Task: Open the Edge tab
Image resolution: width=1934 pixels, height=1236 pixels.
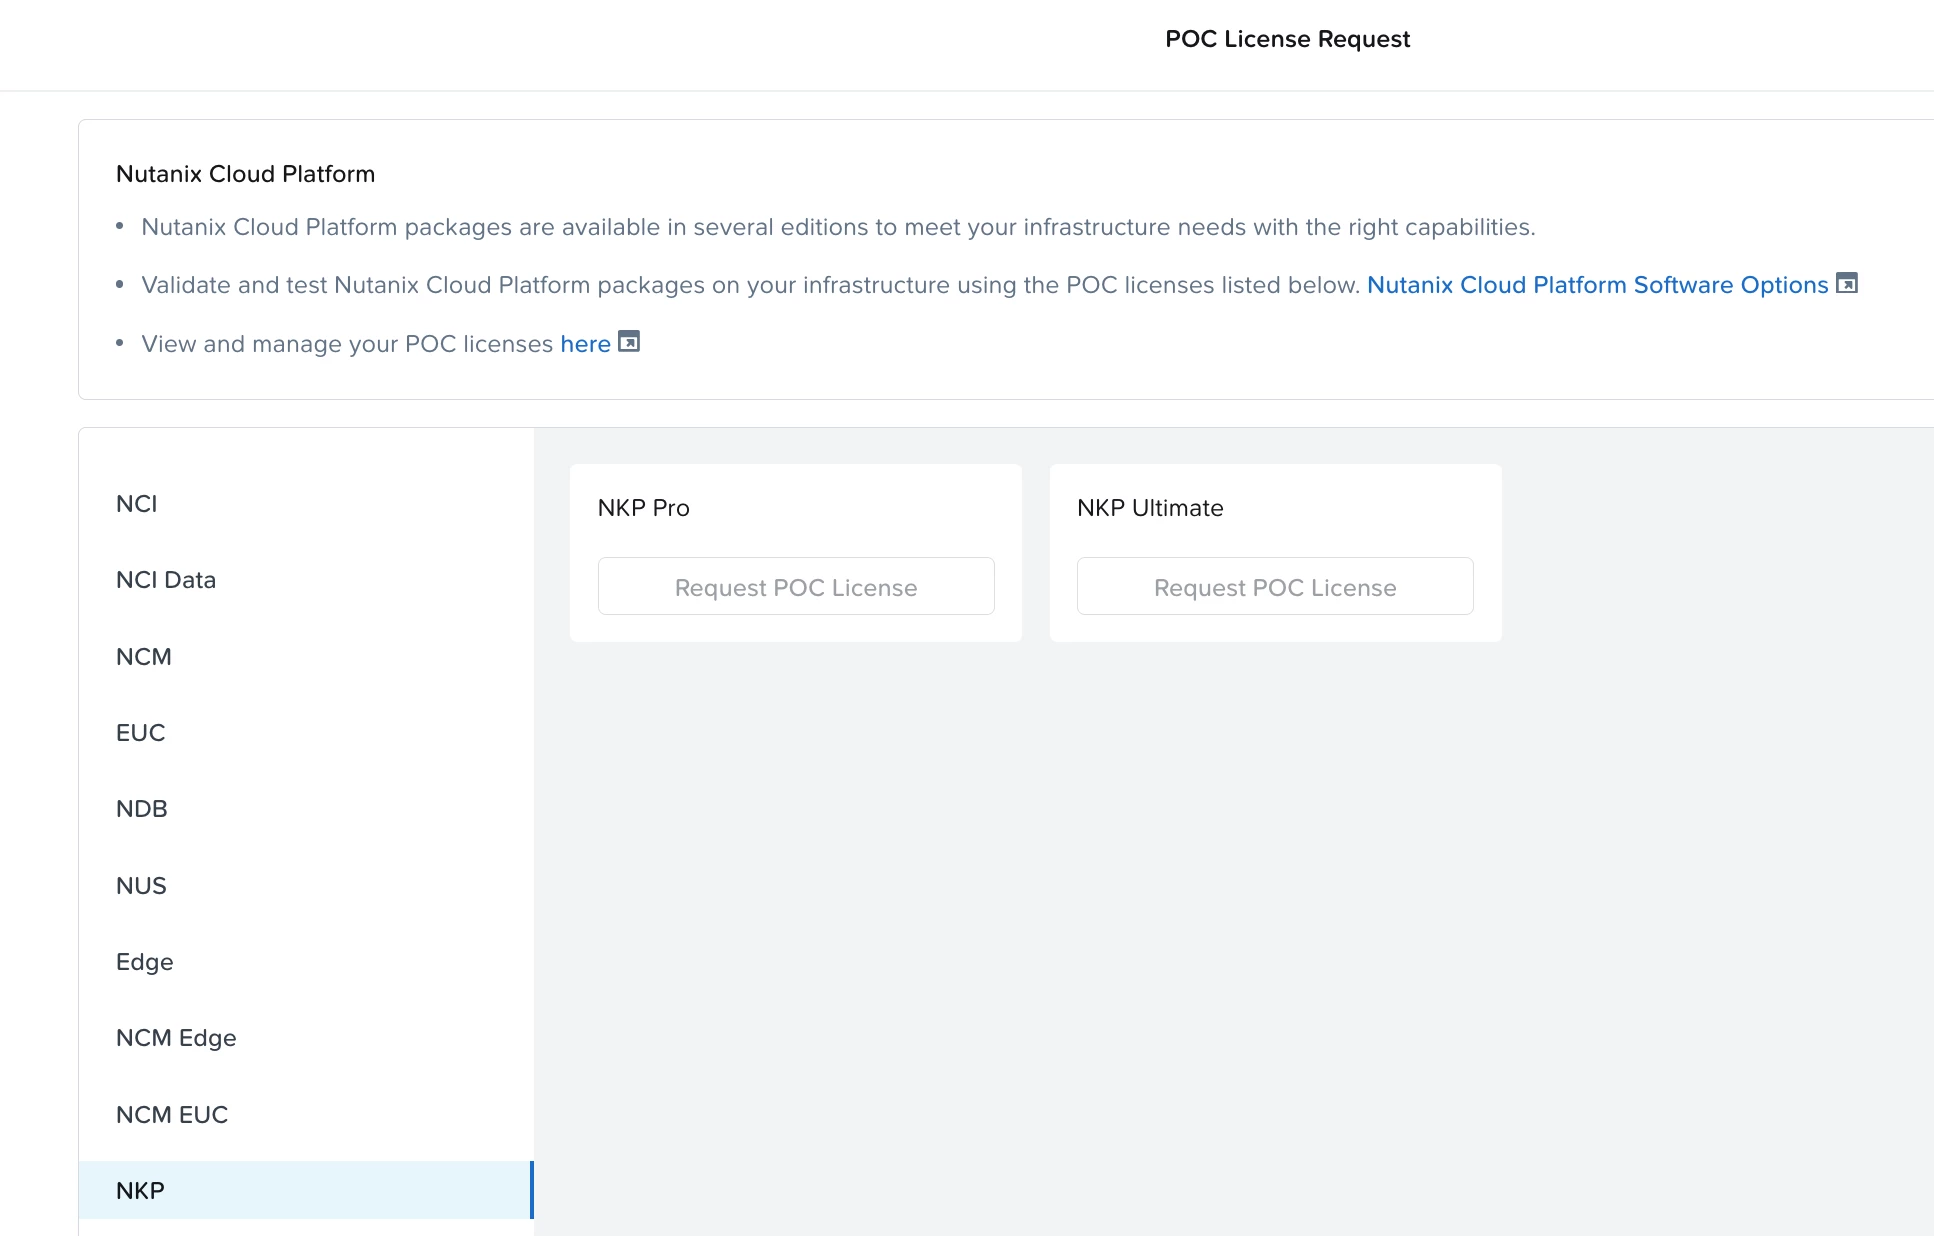Action: pos(306,962)
